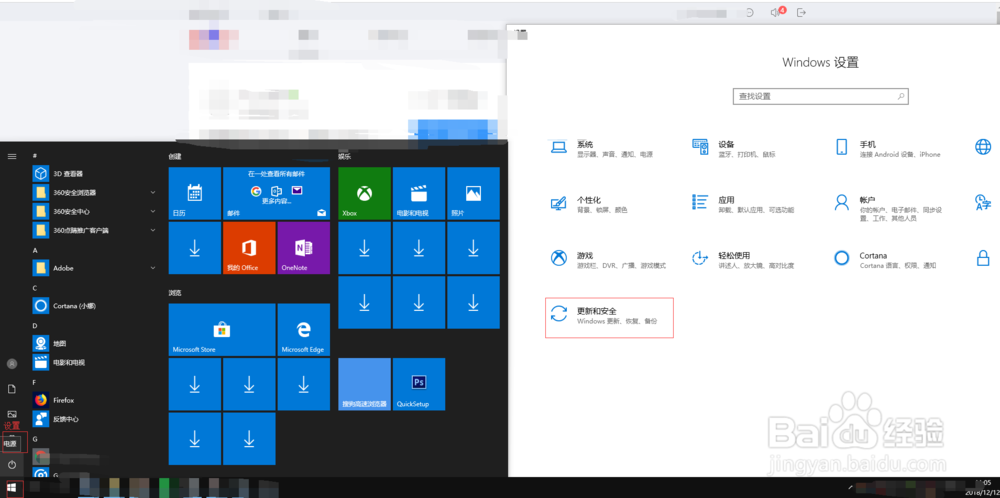Click the exit icon beside the speaker
The width and height of the screenshot is (1000, 498).
[802, 11]
